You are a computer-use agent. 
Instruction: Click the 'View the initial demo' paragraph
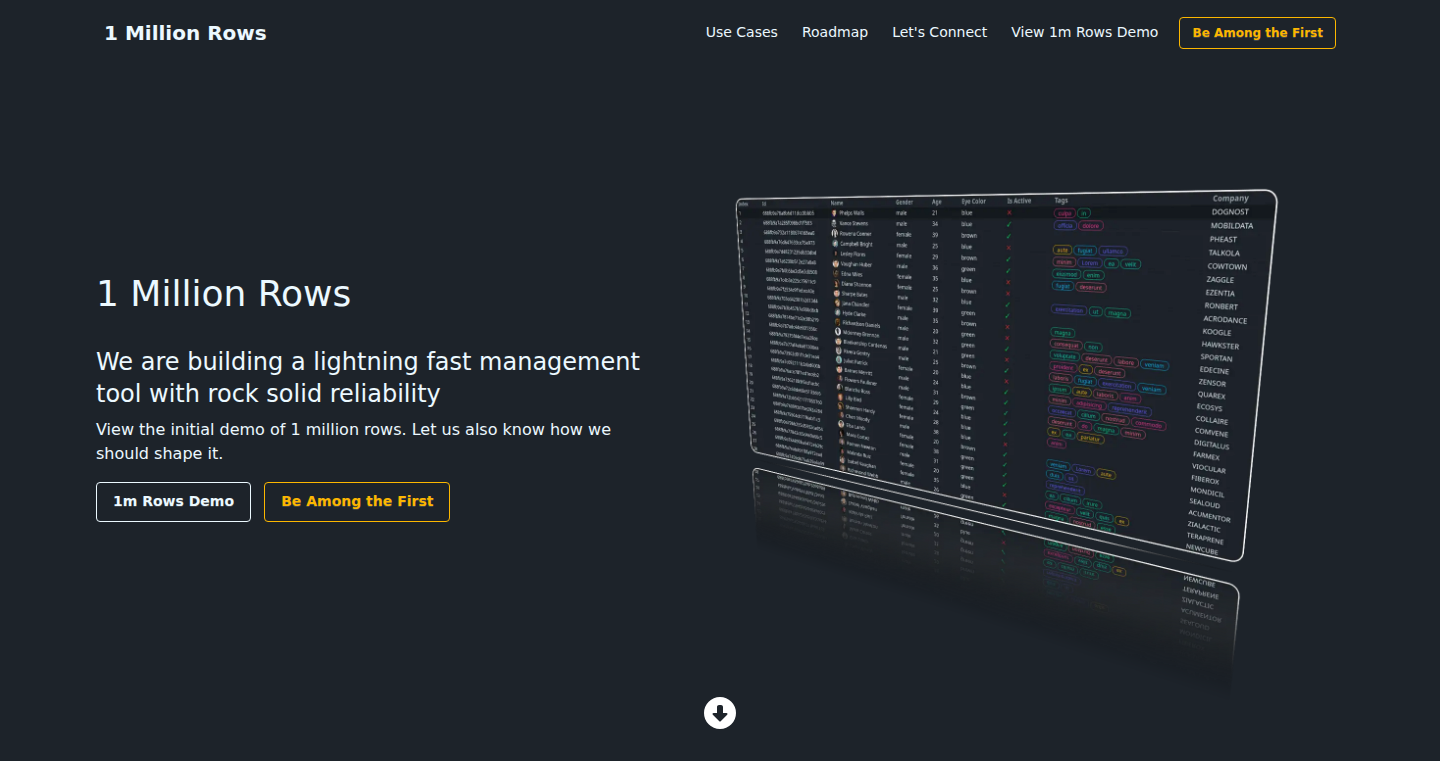pyautogui.click(x=354, y=441)
